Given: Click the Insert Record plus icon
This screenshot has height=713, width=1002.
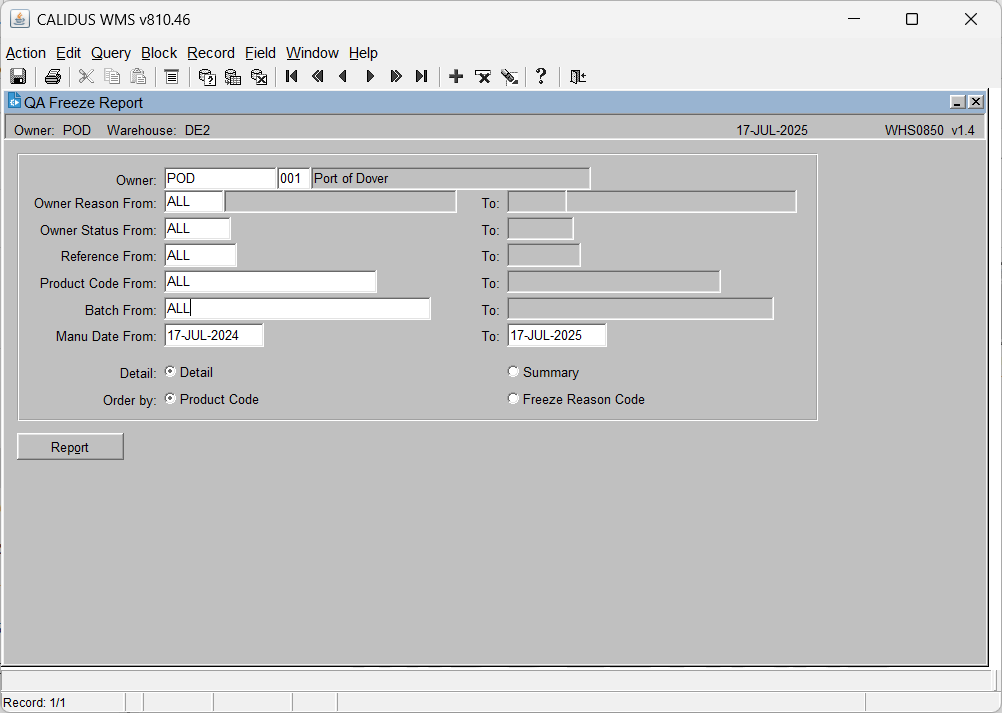Looking at the screenshot, I should point(456,77).
